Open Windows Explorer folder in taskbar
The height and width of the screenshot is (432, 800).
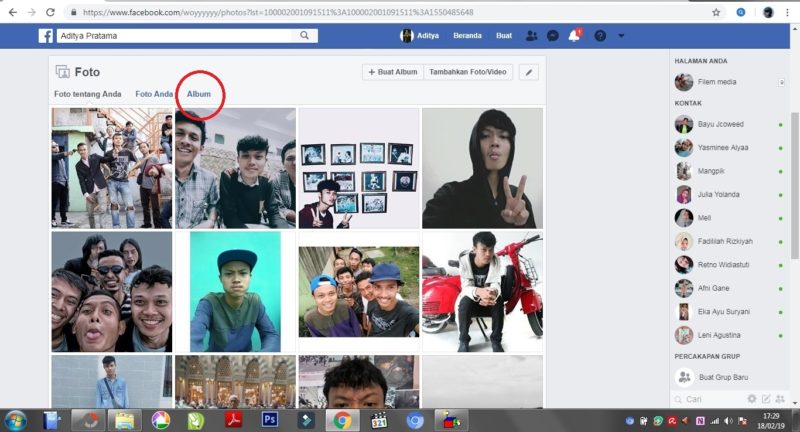(x=124, y=420)
